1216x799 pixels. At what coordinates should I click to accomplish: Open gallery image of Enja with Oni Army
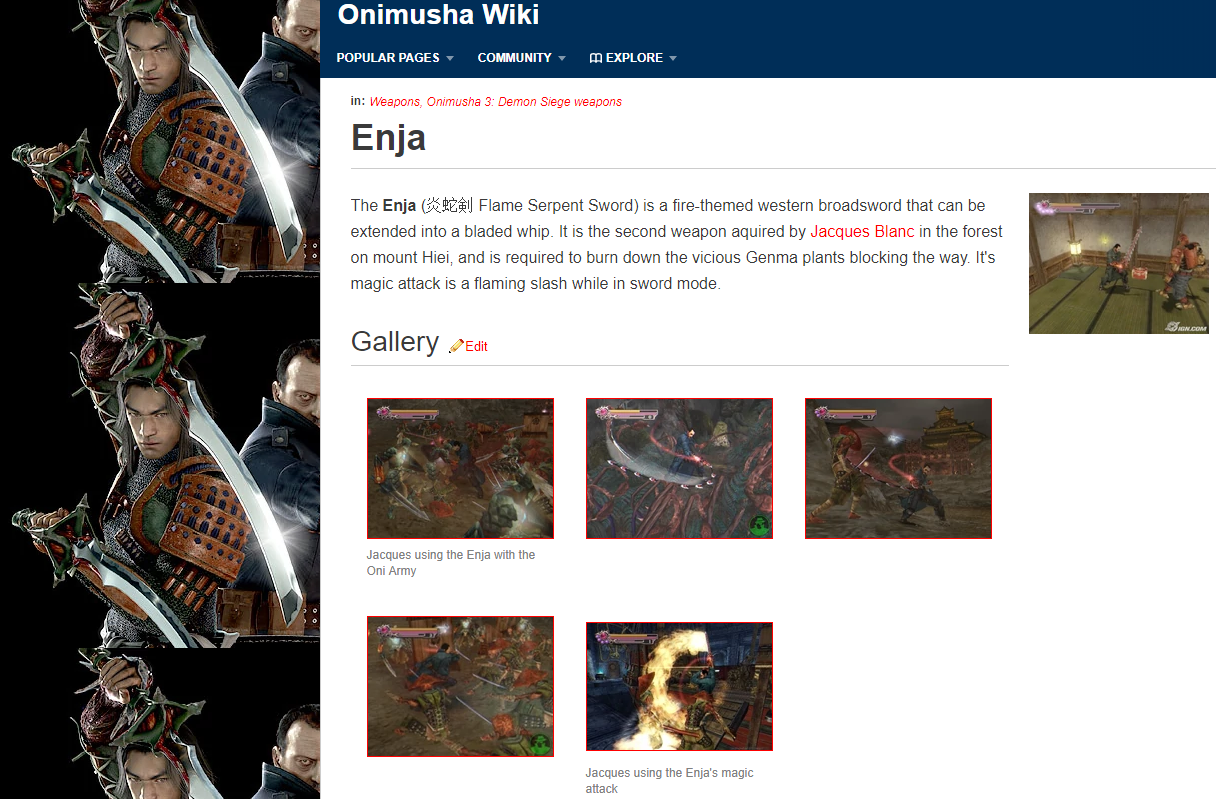460,468
